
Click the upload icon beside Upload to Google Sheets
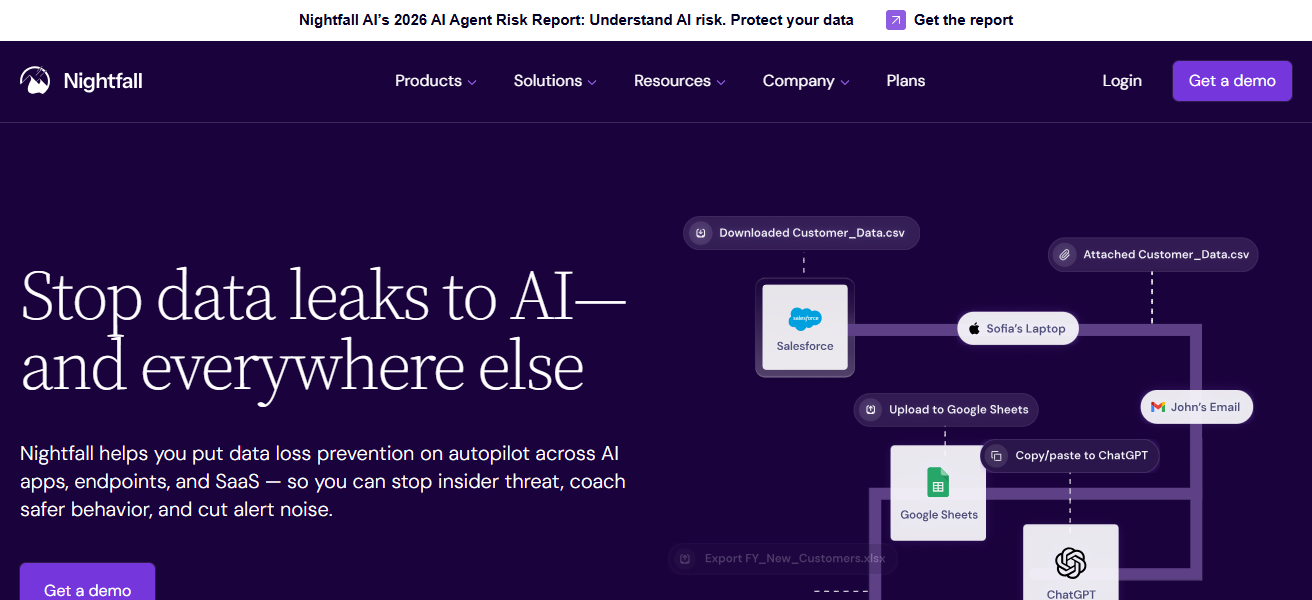pyautogui.click(x=871, y=409)
